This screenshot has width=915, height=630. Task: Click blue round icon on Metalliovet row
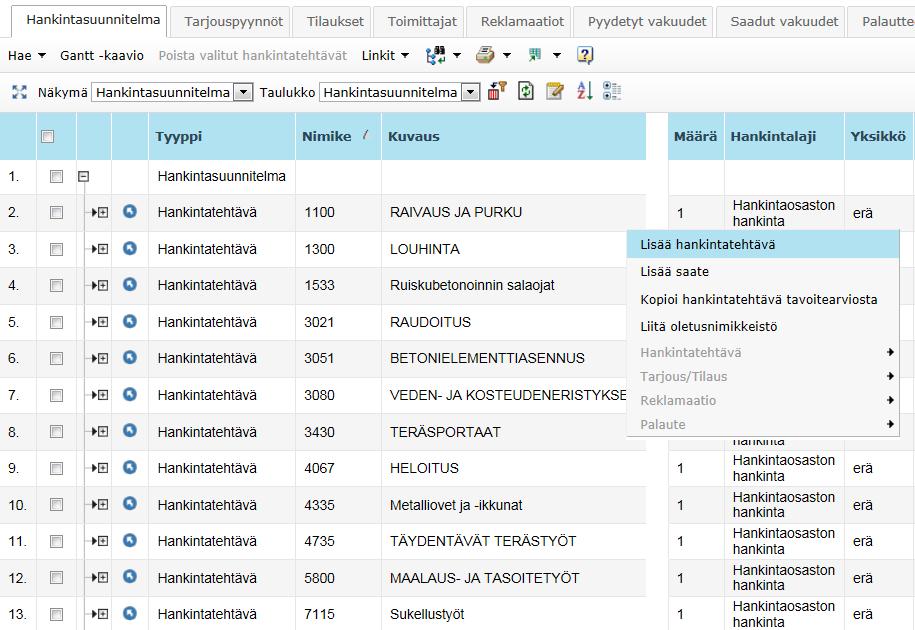click(130, 504)
